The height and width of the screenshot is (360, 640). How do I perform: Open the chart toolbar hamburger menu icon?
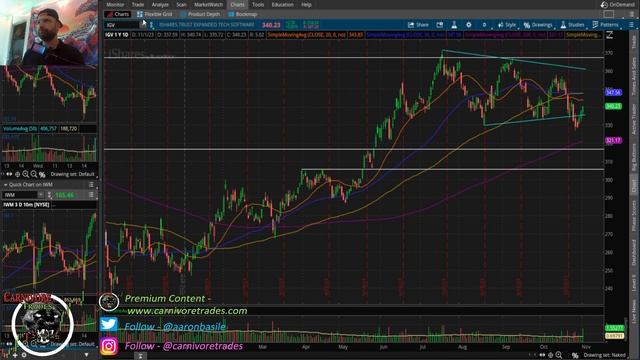tap(631, 25)
